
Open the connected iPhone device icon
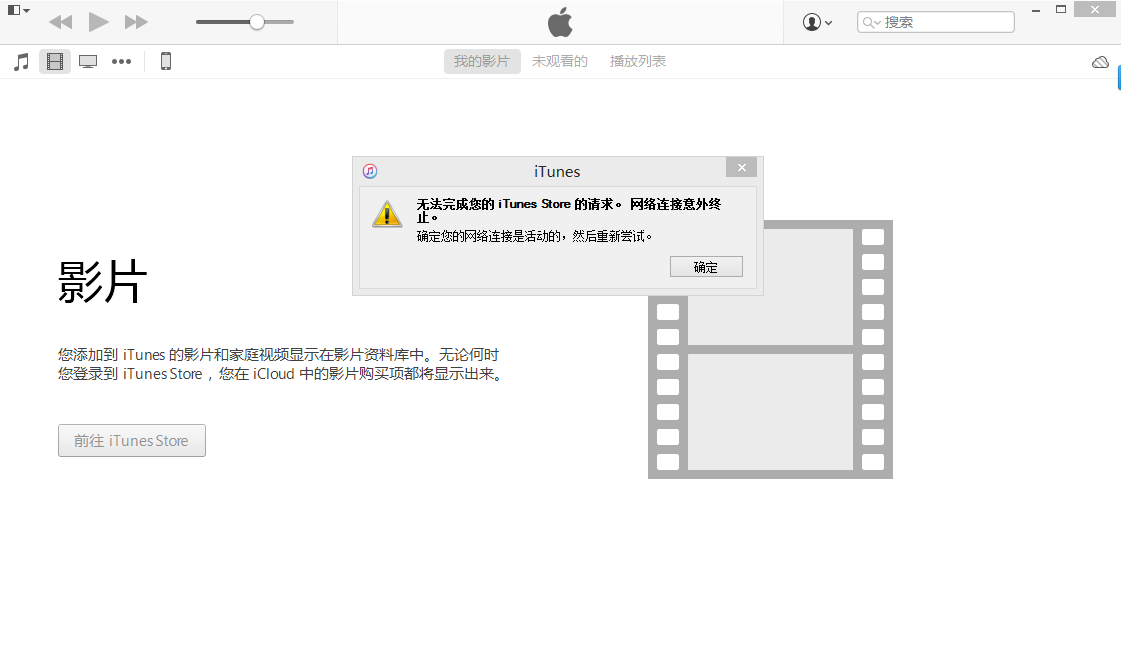point(166,61)
